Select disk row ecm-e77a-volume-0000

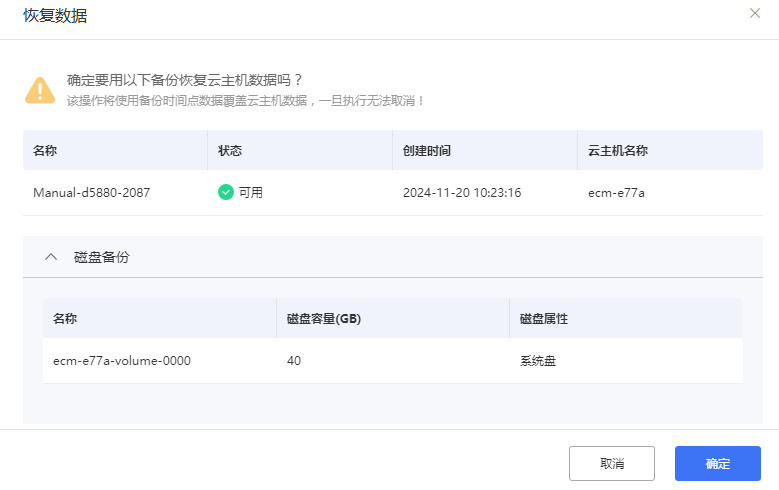click(x=121, y=360)
